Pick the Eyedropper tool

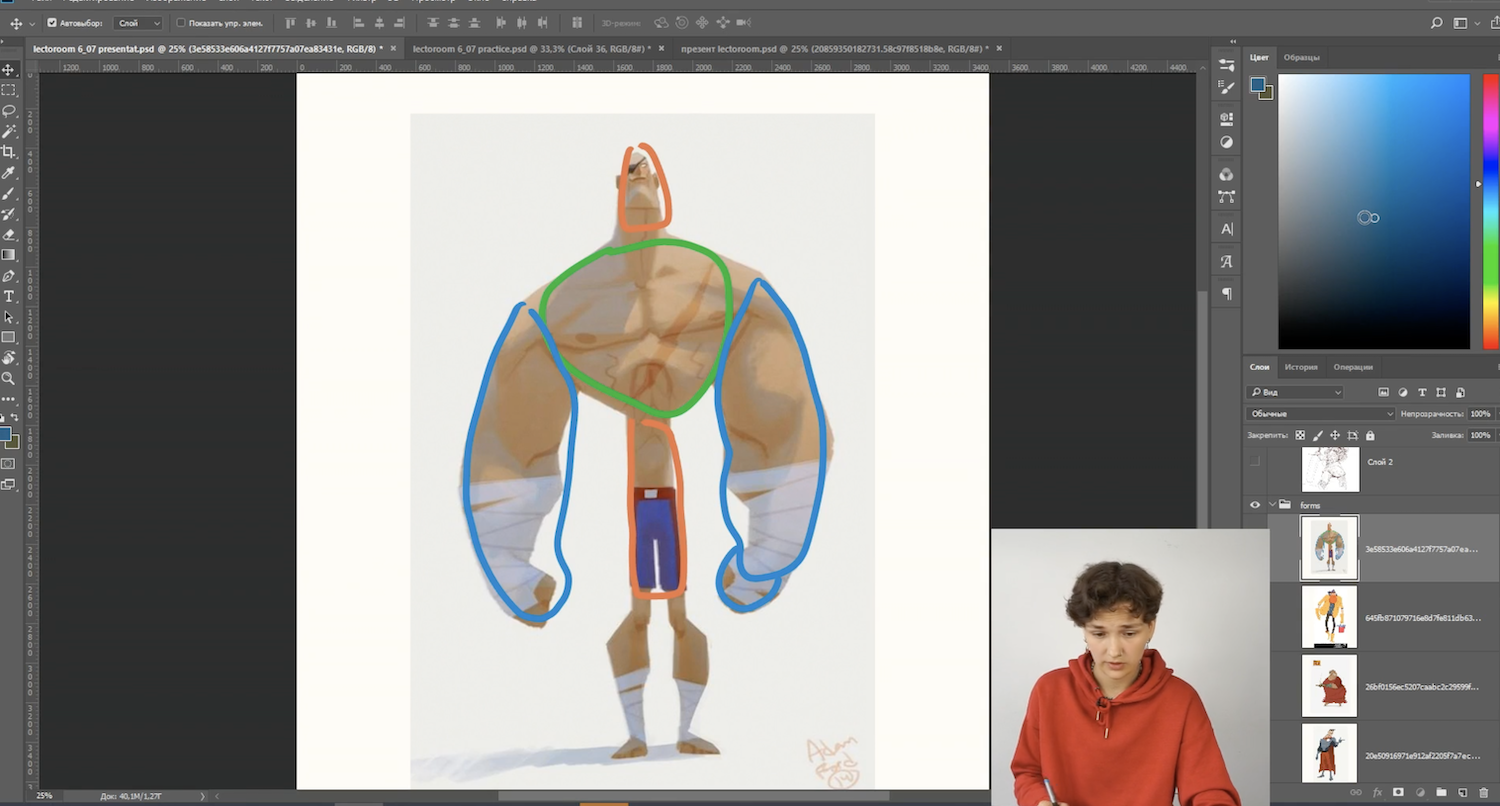point(9,173)
